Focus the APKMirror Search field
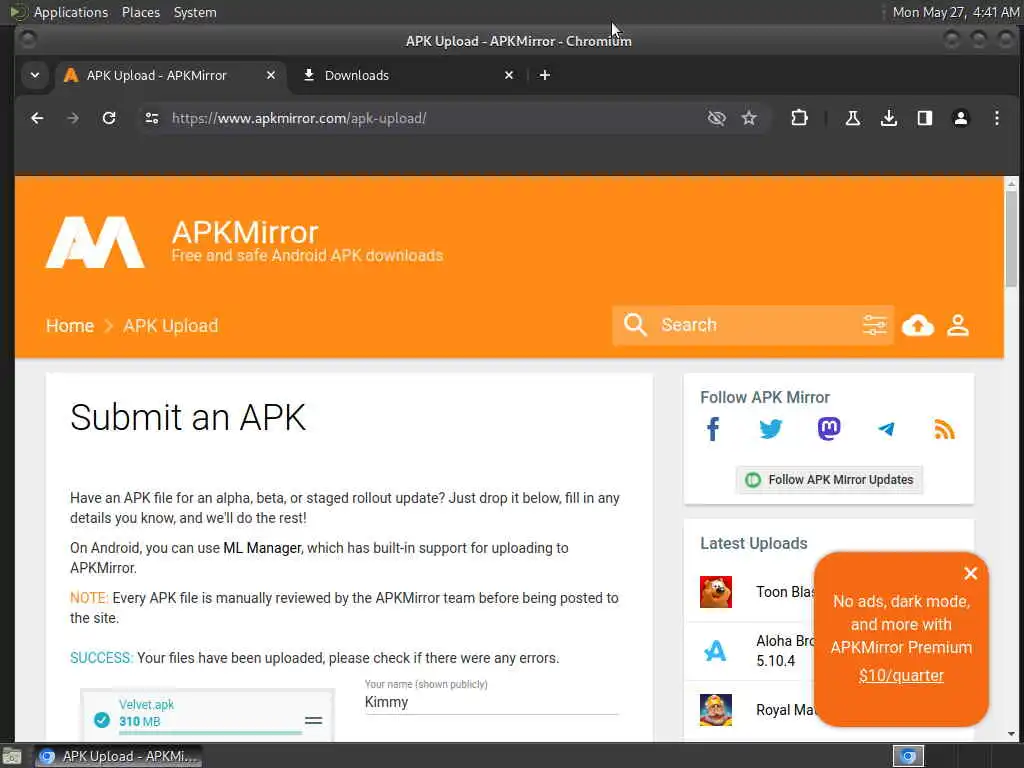Image resolution: width=1024 pixels, height=768 pixels. point(754,325)
